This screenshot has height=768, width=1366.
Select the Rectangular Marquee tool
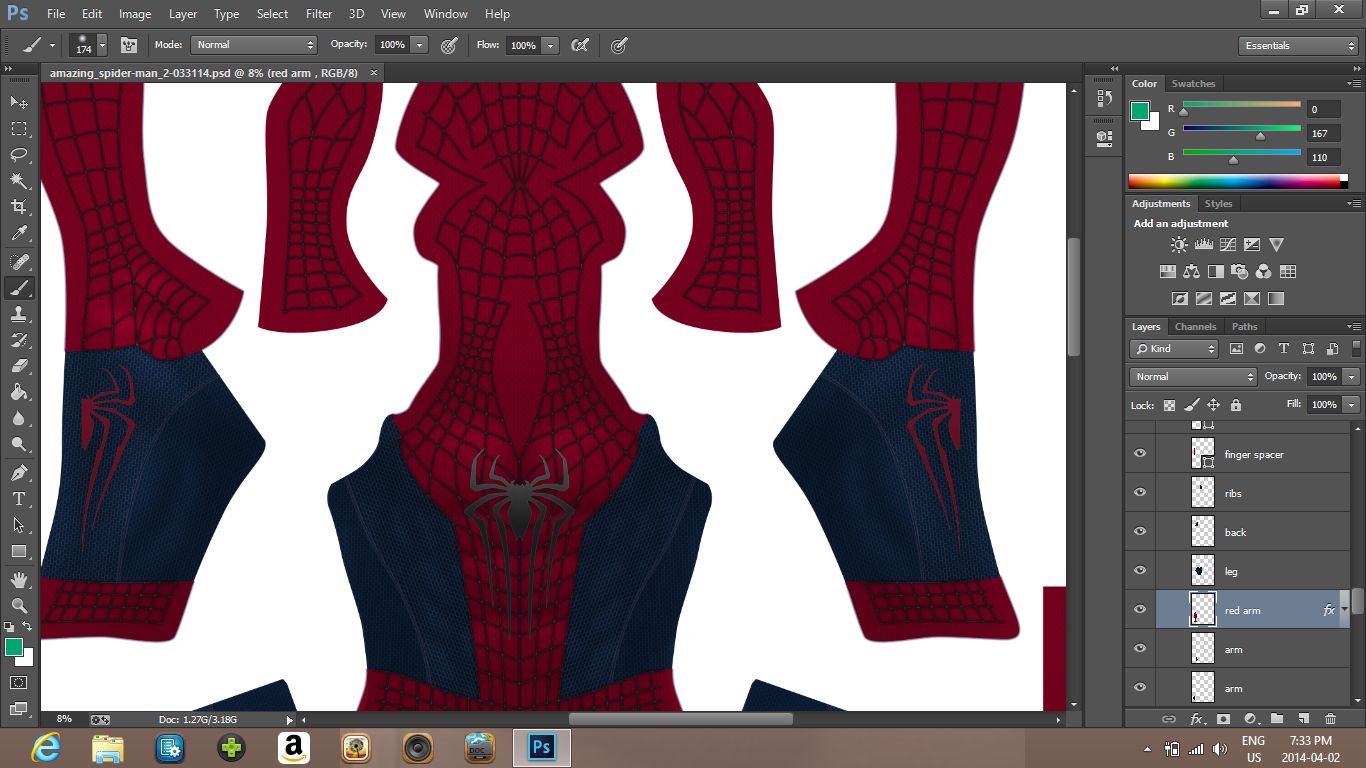(x=19, y=128)
